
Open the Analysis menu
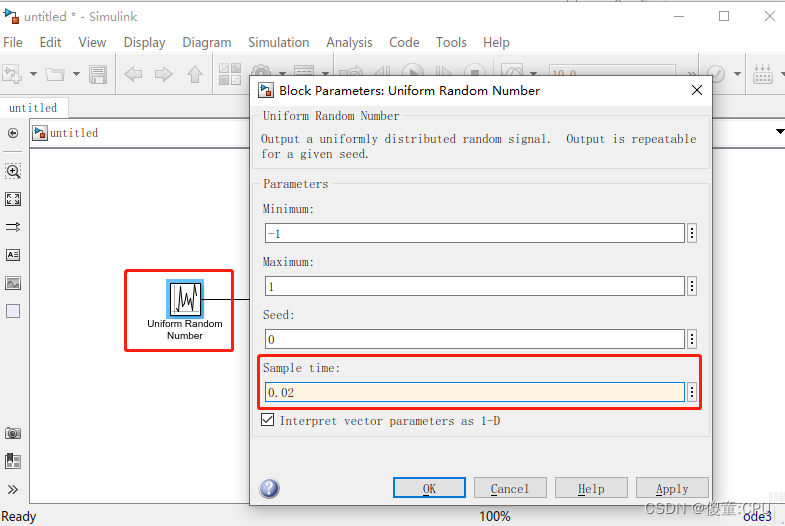click(x=349, y=43)
